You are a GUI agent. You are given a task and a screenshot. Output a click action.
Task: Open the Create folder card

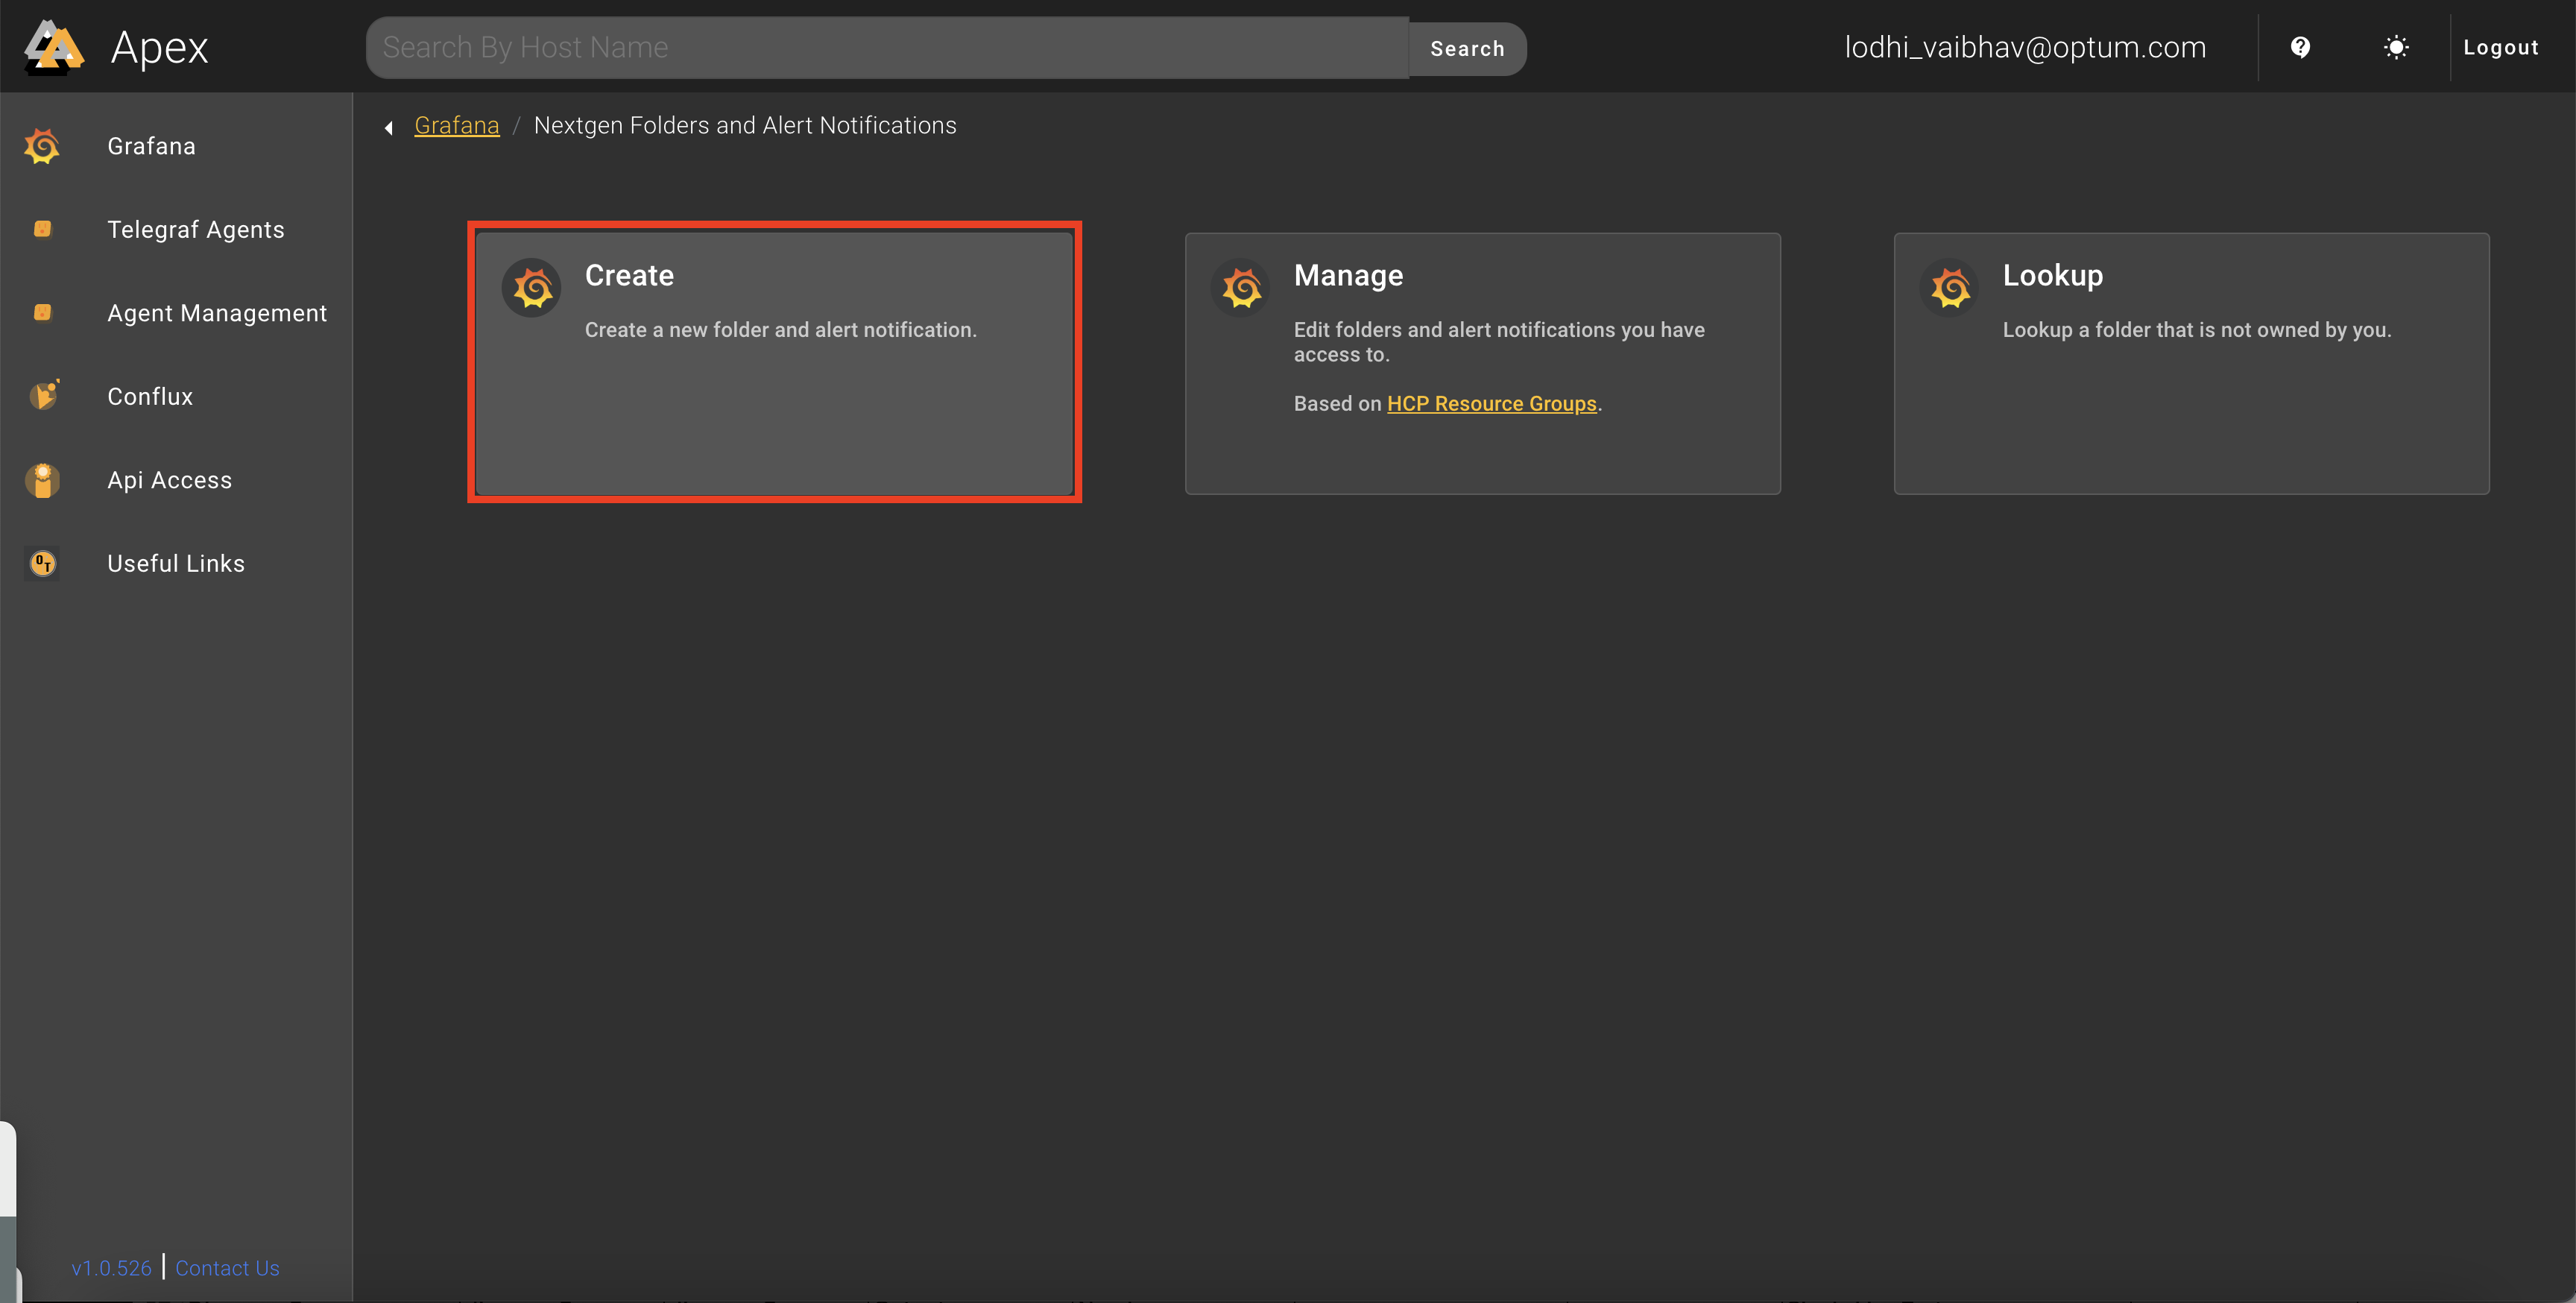774,363
